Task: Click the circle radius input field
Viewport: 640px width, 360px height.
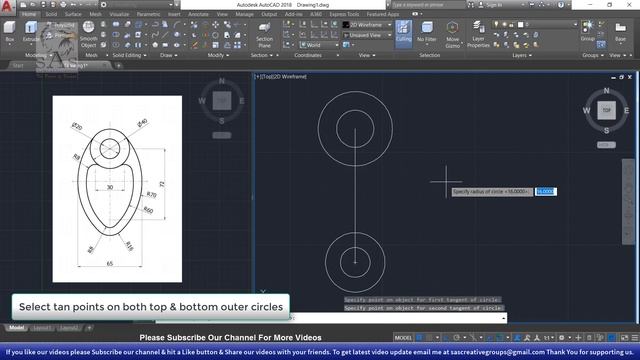Action: click(546, 191)
